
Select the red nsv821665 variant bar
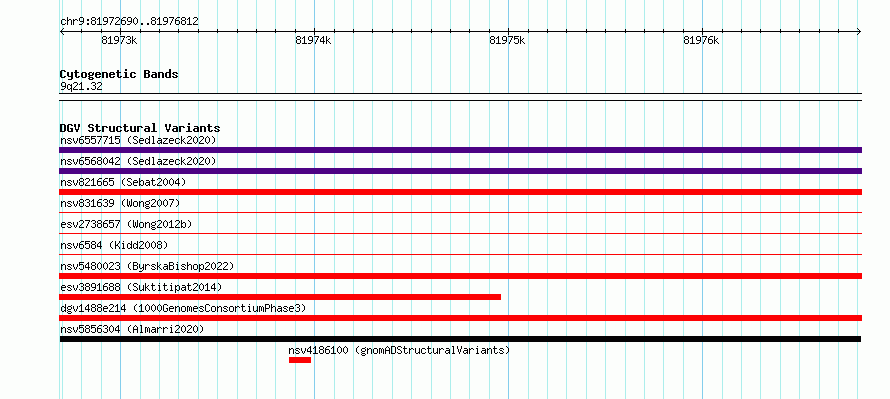pyautogui.click(x=460, y=192)
